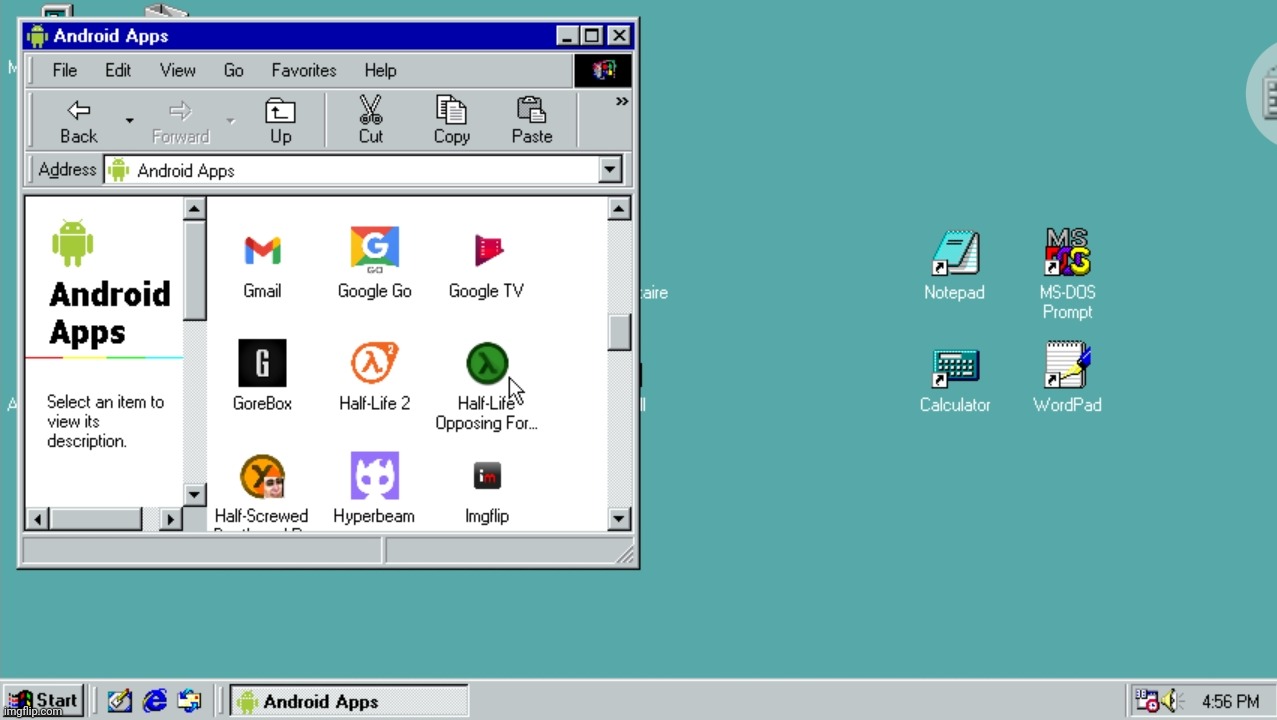The height and width of the screenshot is (720, 1277).
Task: Open the Go menu
Action: [x=233, y=70]
